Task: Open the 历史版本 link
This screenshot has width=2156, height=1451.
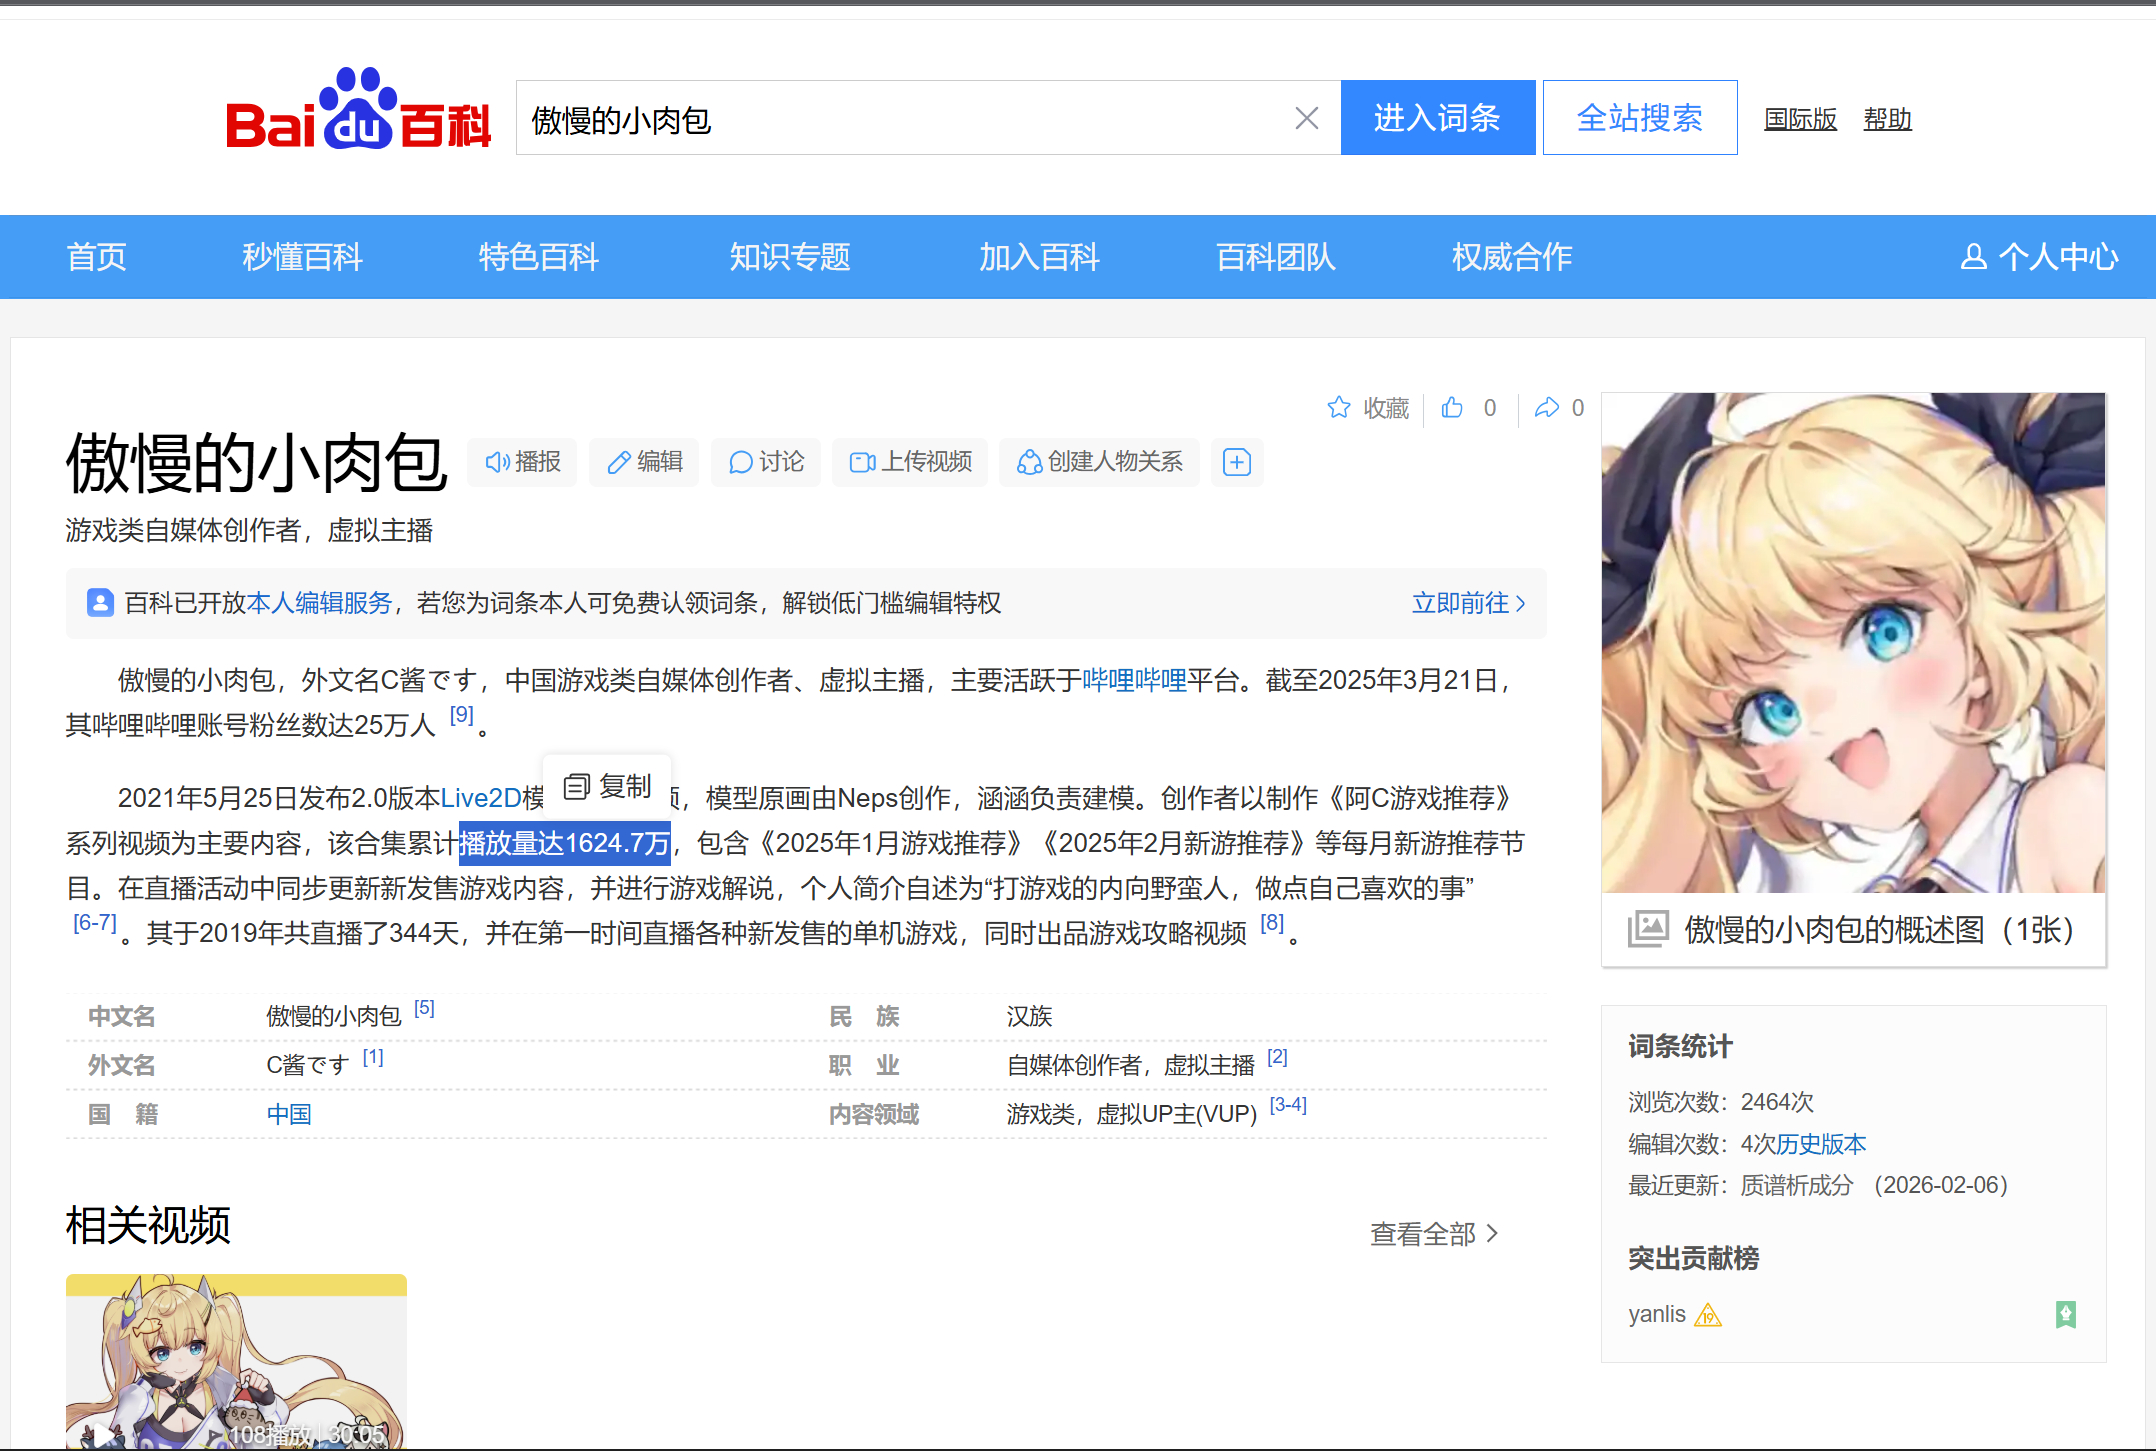Action: tap(1821, 1144)
